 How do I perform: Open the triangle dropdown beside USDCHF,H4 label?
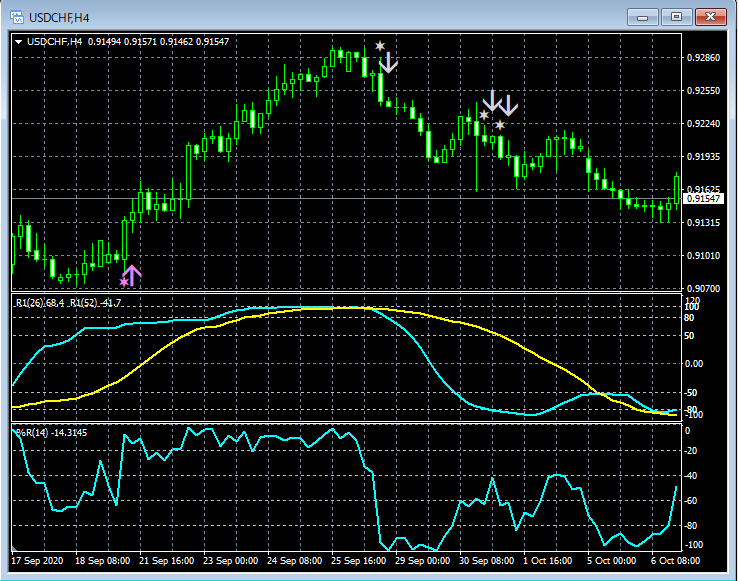(18, 42)
